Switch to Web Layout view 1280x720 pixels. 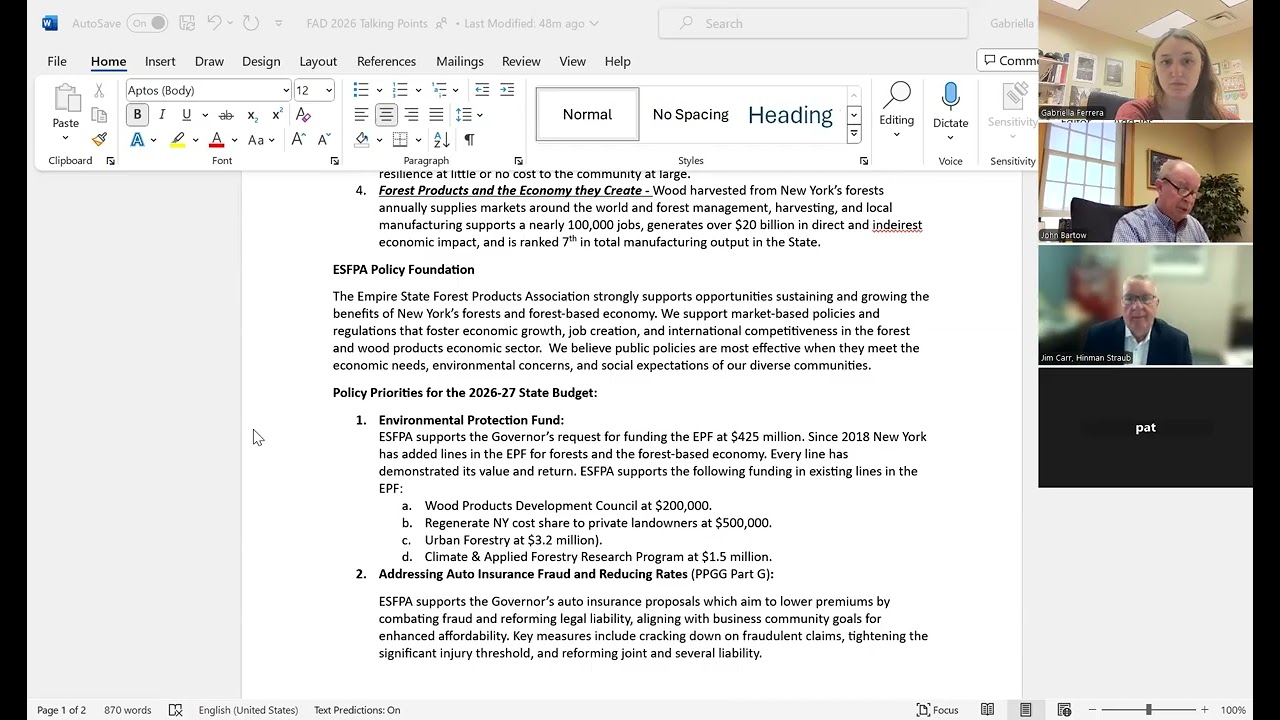pyautogui.click(x=1064, y=710)
